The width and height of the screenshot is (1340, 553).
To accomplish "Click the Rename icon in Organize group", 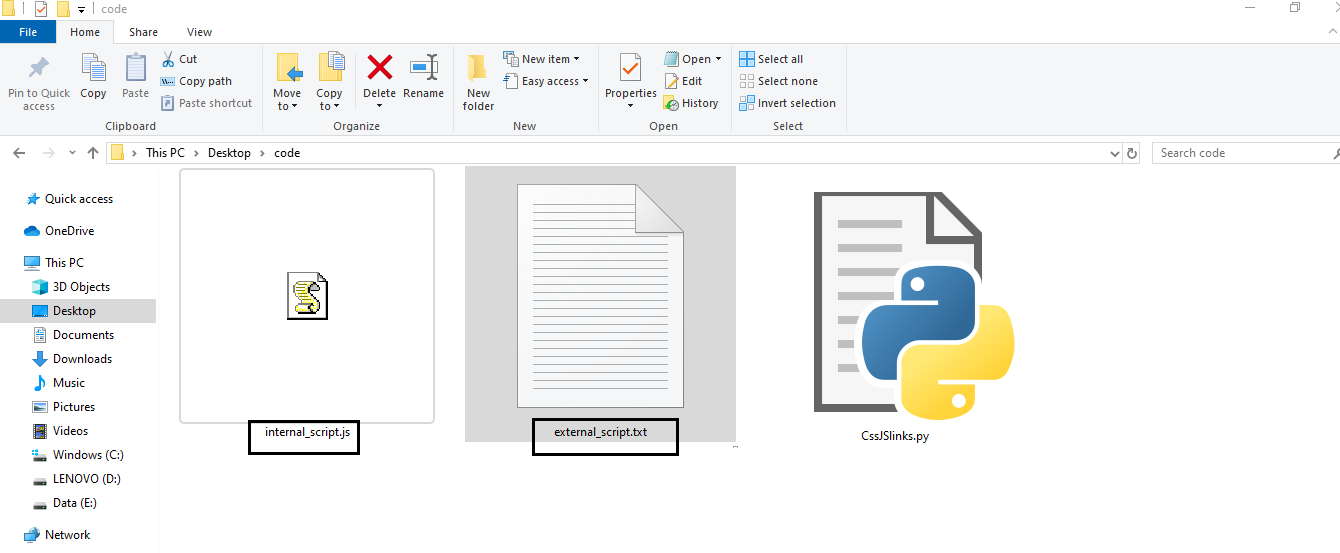I will pyautogui.click(x=424, y=69).
